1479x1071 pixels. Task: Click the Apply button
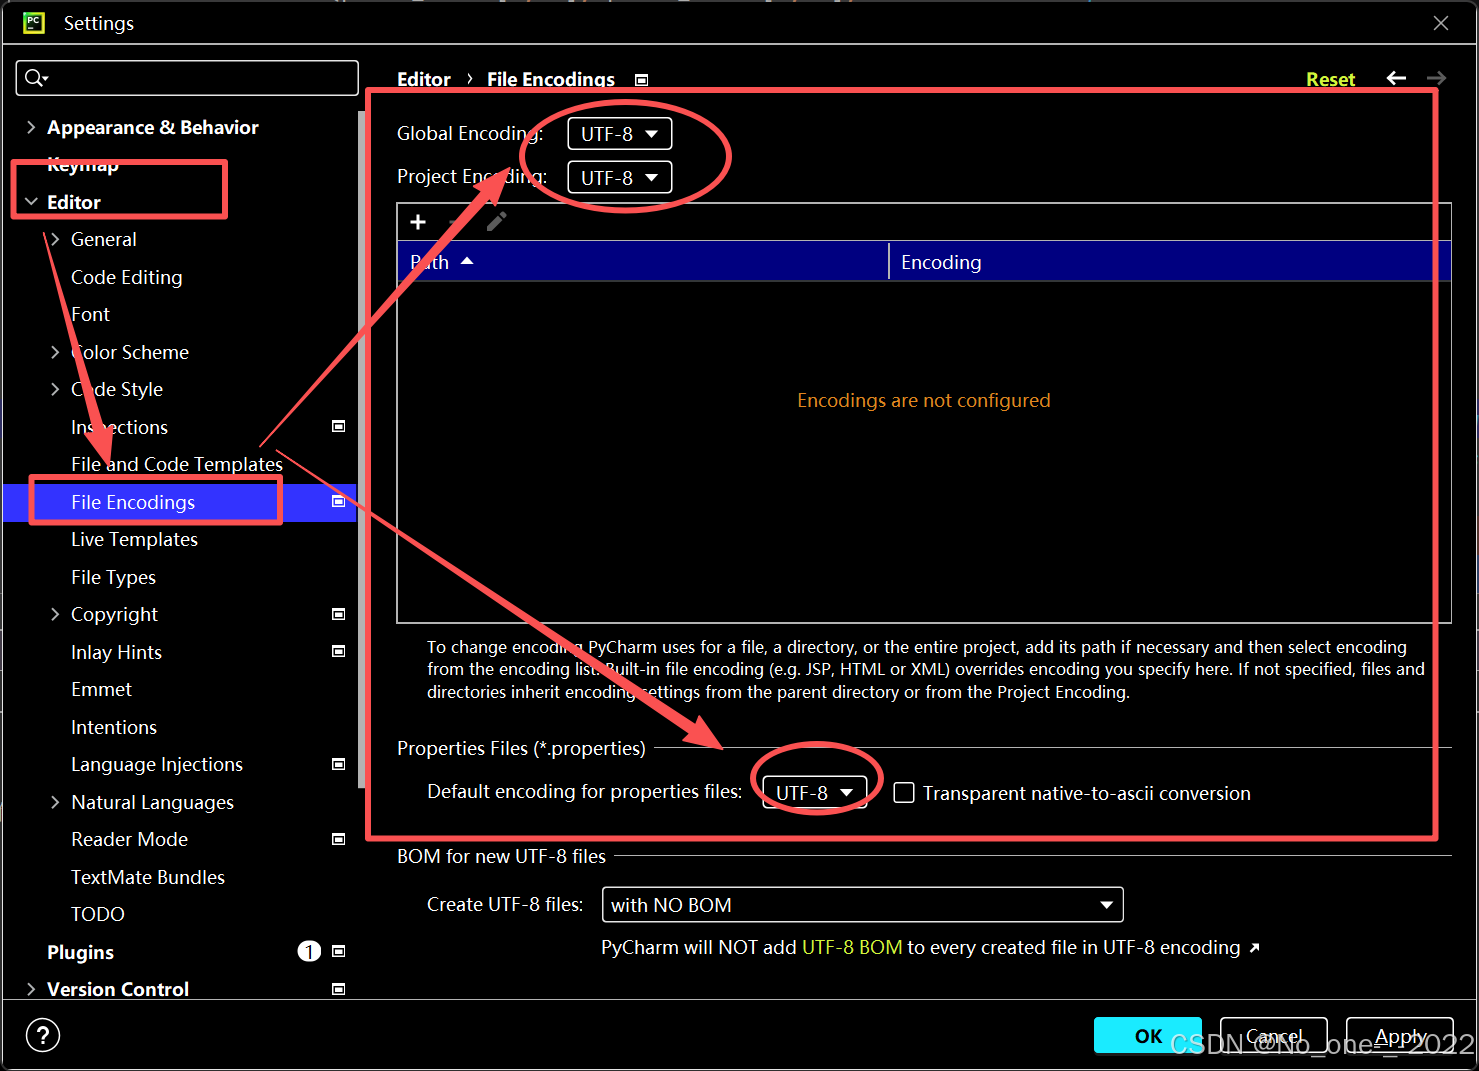(1400, 1036)
